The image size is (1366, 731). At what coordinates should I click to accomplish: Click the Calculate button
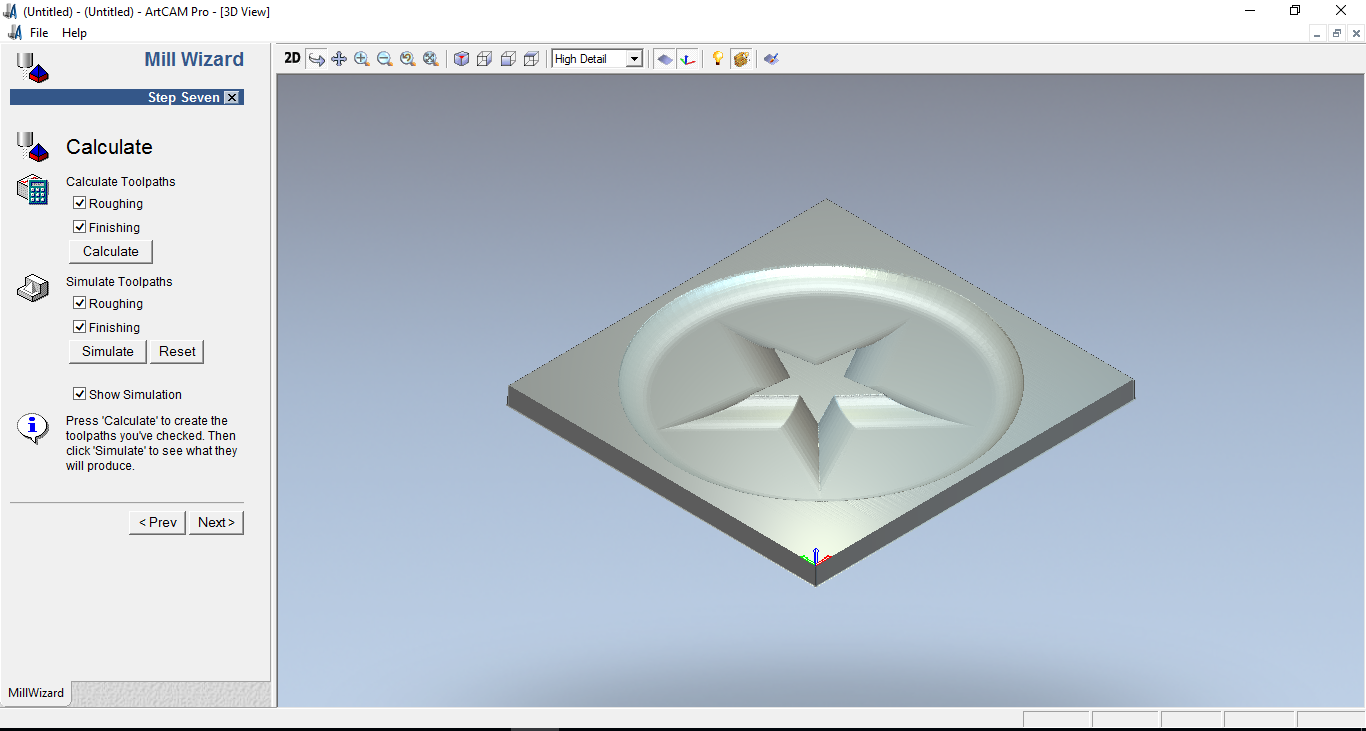[111, 251]
